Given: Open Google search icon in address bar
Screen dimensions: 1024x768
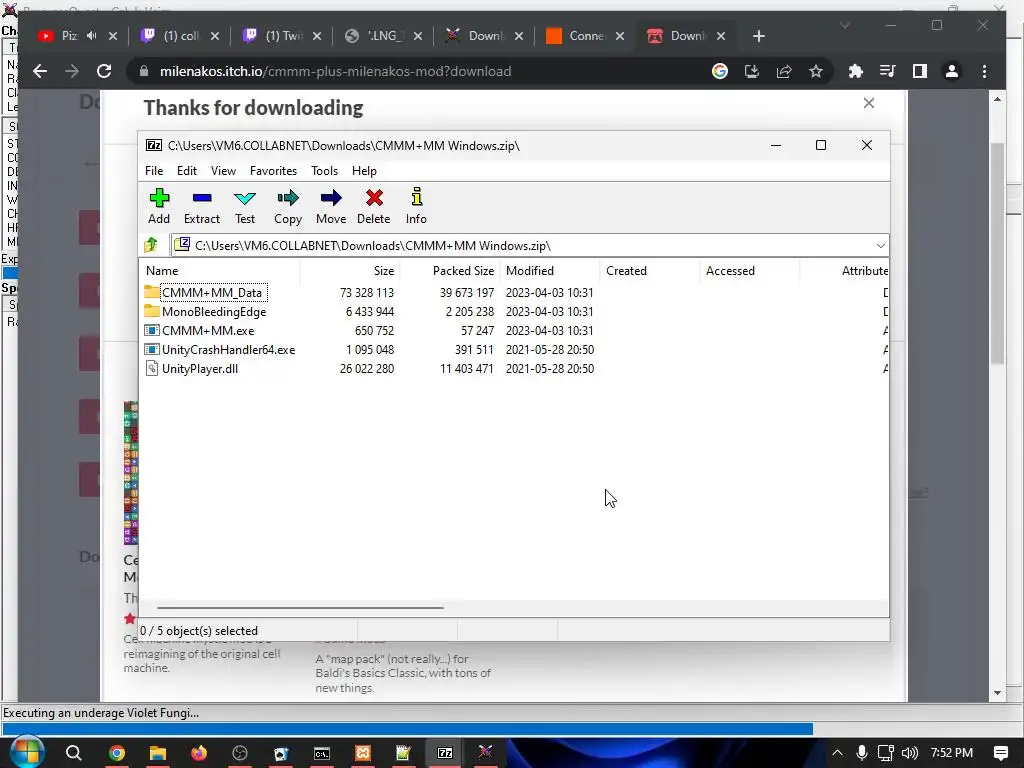Looking at the screenshot, I should (720, 71).
